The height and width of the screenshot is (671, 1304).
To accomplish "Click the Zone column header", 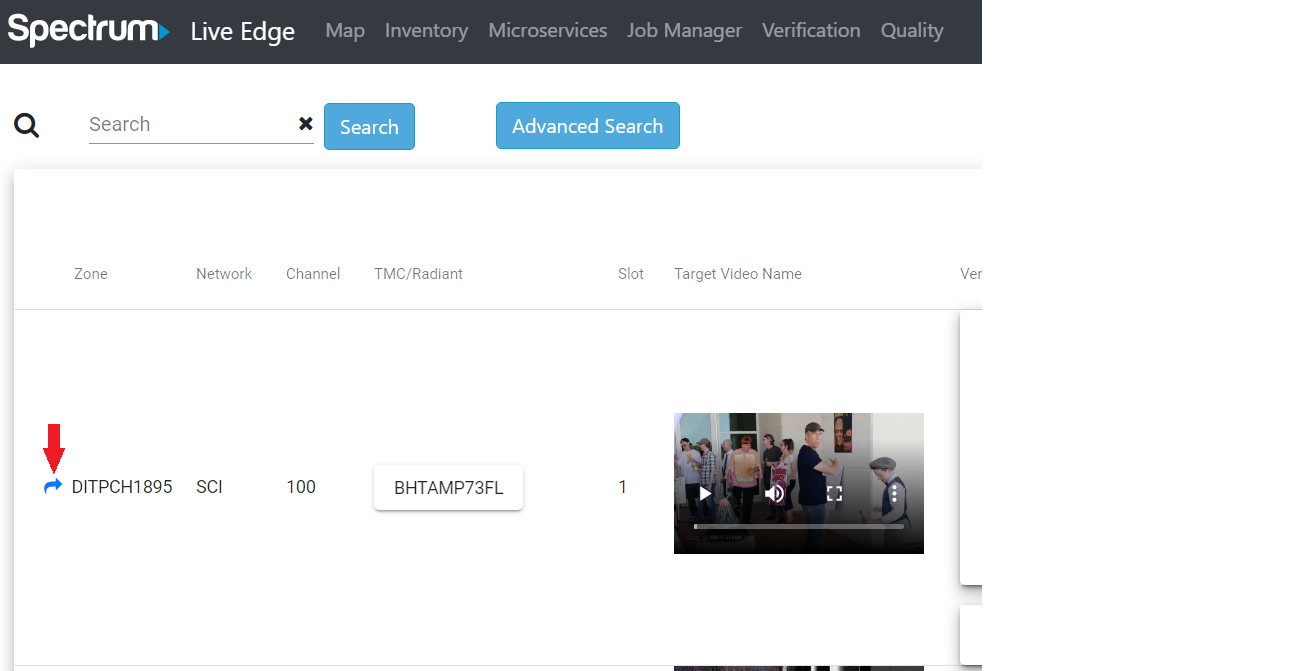I will [x=91, y=274].
